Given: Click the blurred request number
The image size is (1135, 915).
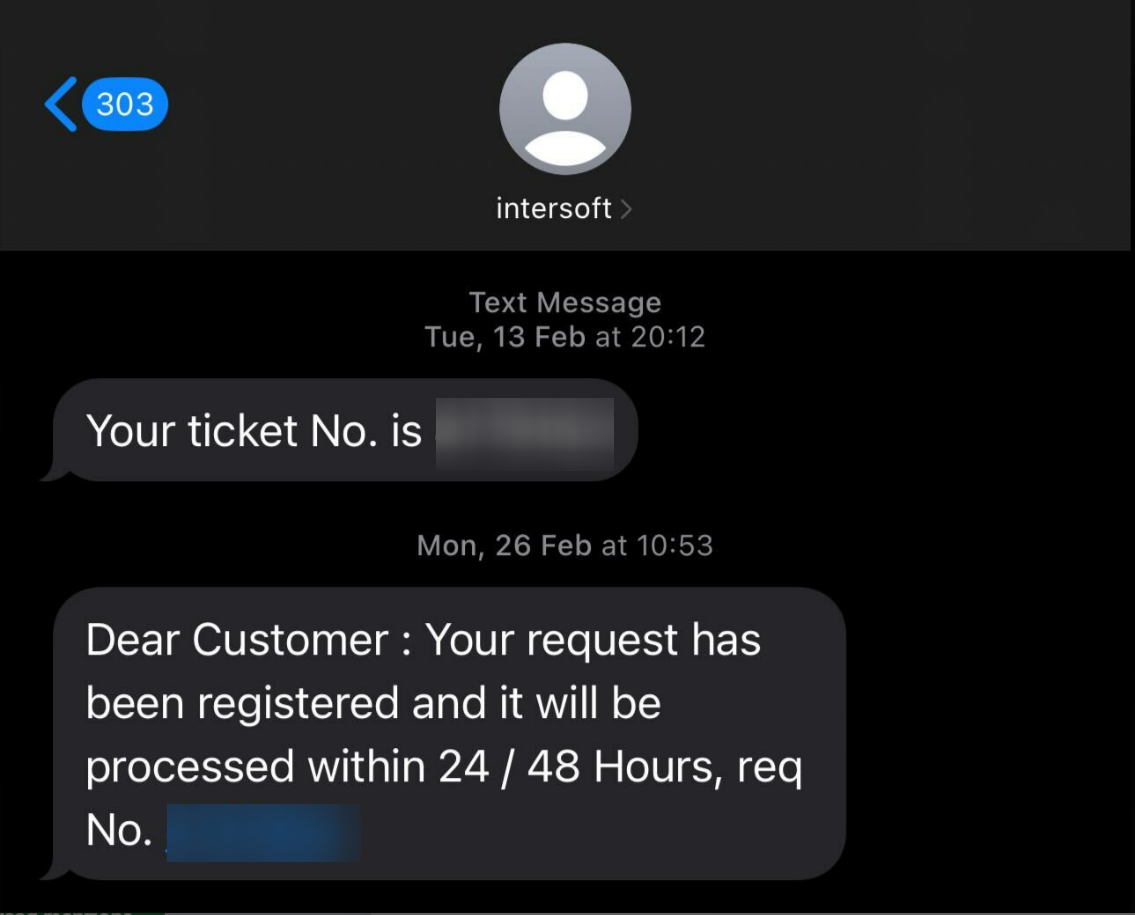Looking at the screenshot, I should [x=262, y=832].
